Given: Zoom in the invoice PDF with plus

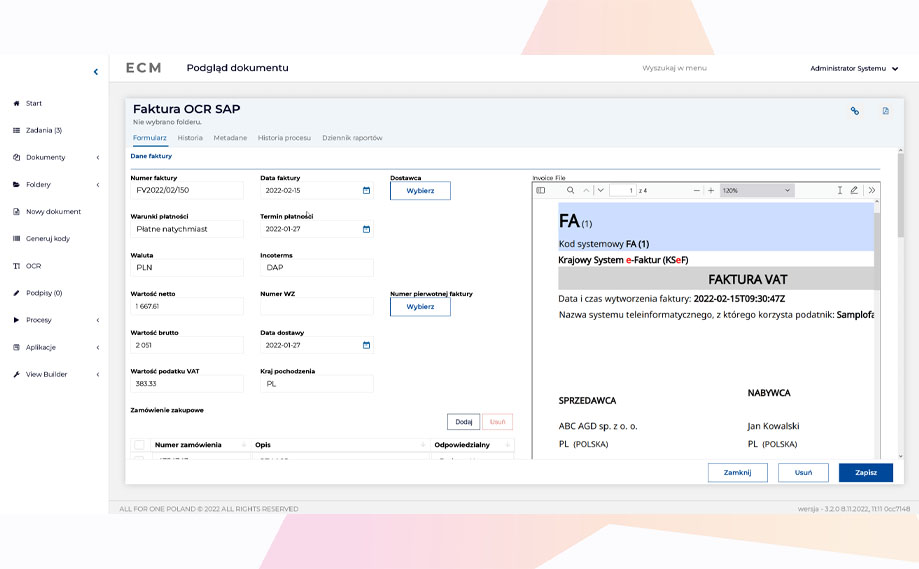Looking at the screenshot, I should [x=710, y=190].
